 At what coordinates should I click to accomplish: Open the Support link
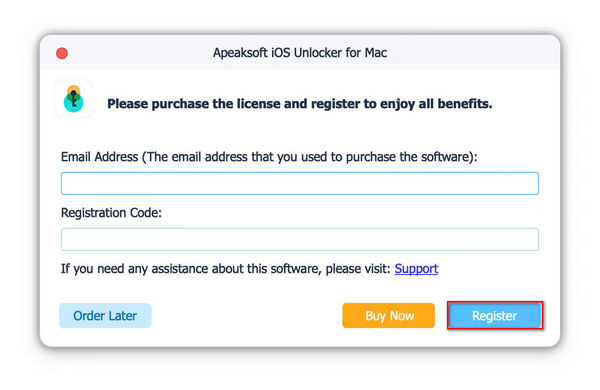pyautogui.click(x=416, y=269)
